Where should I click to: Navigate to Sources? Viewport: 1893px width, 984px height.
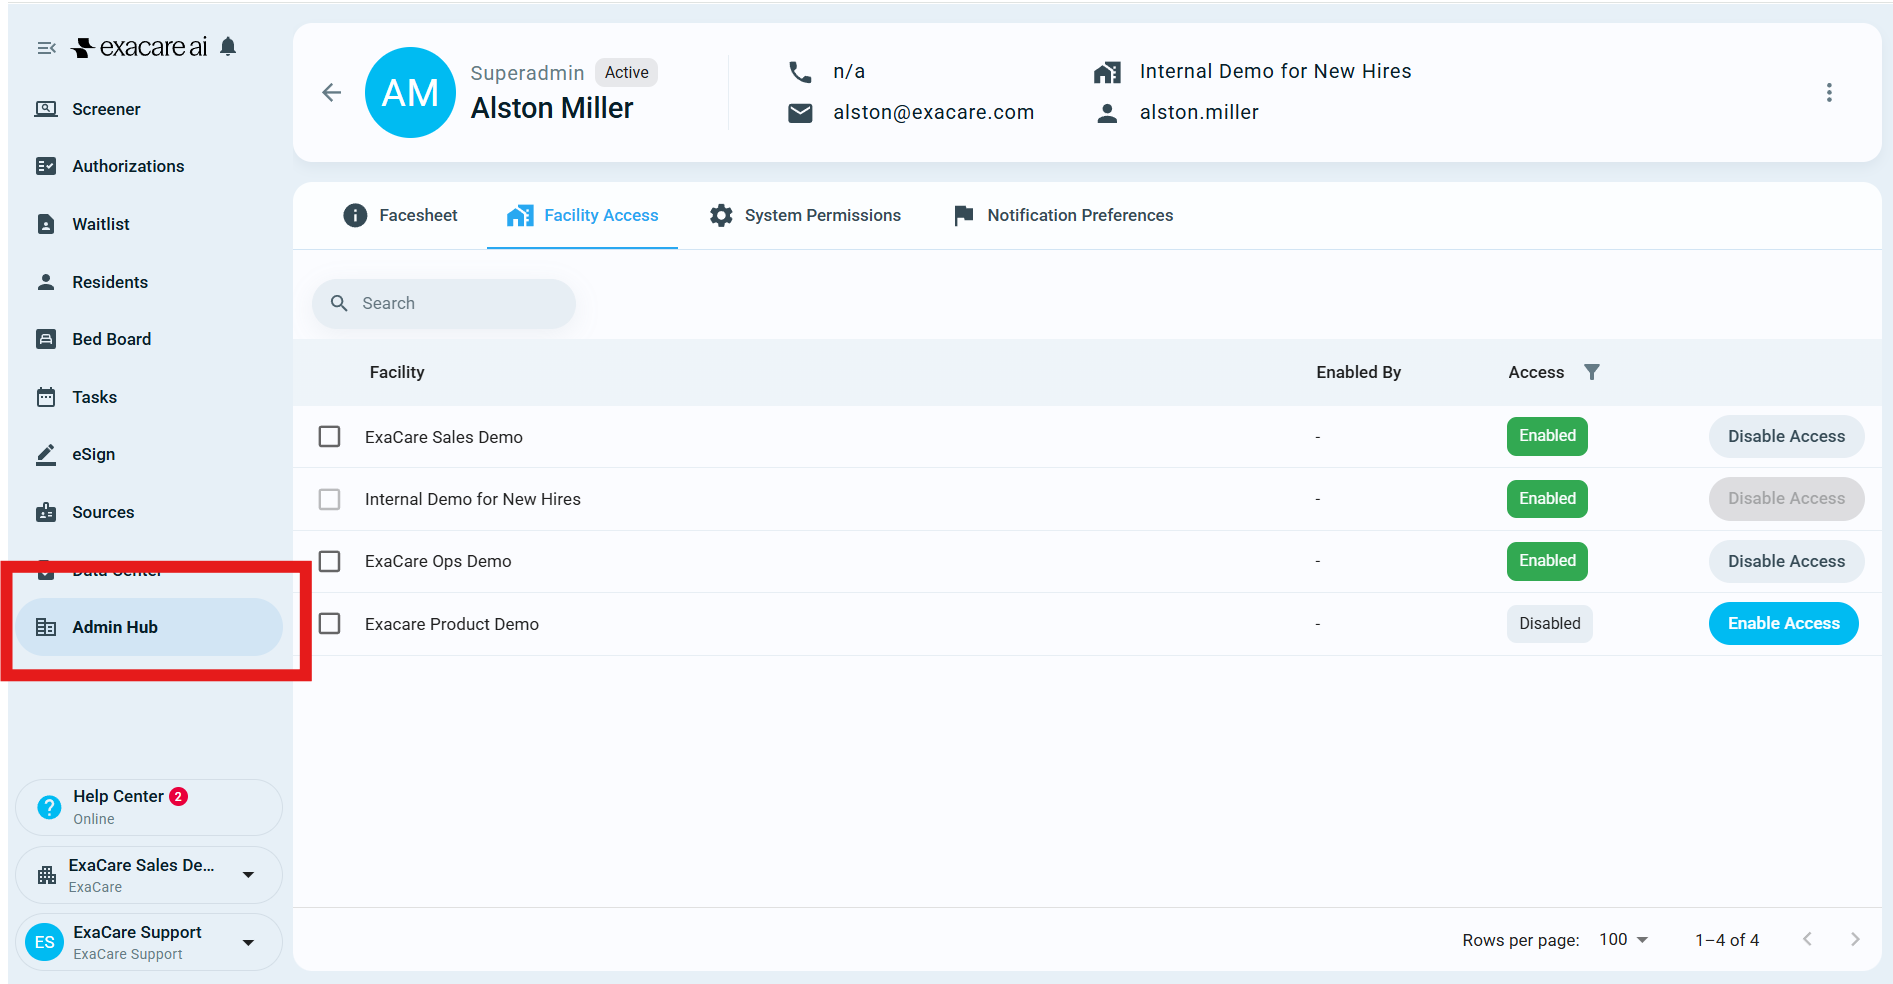(x=149, y=512)
